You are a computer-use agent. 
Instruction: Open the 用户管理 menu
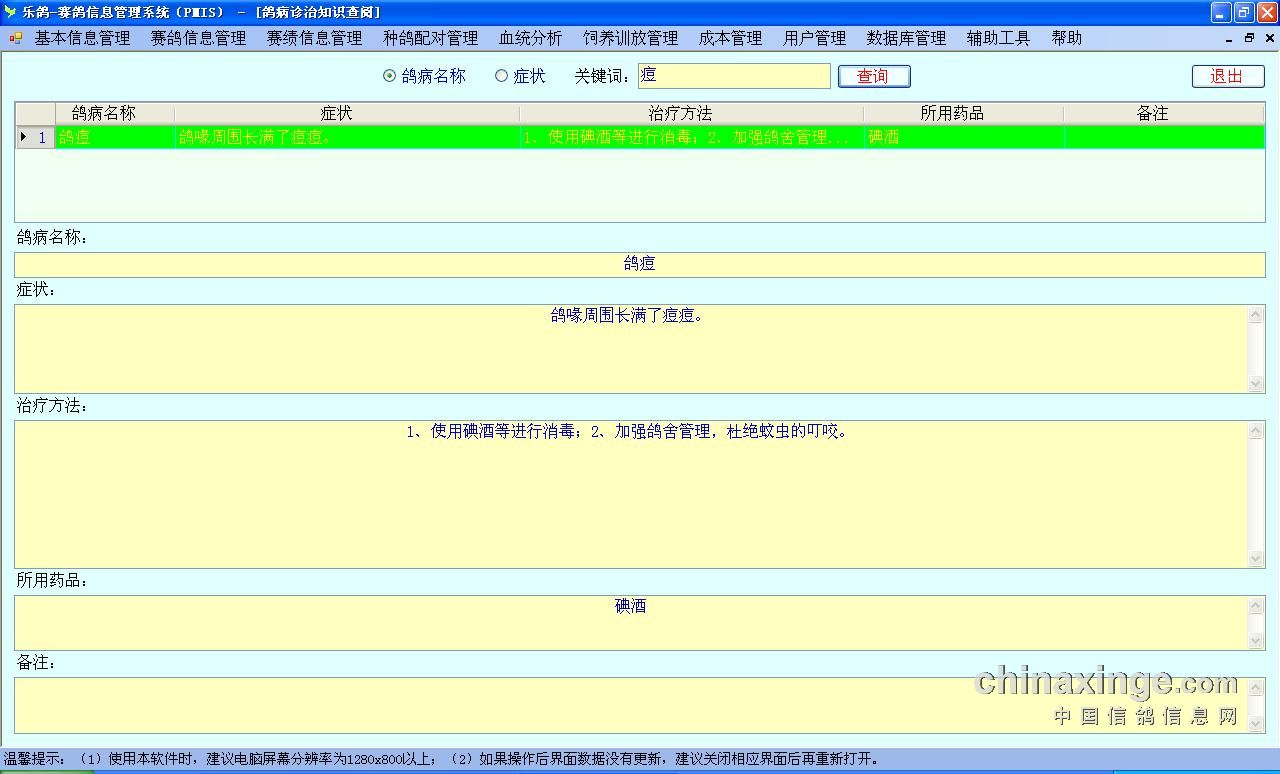[x=814, y=38]
